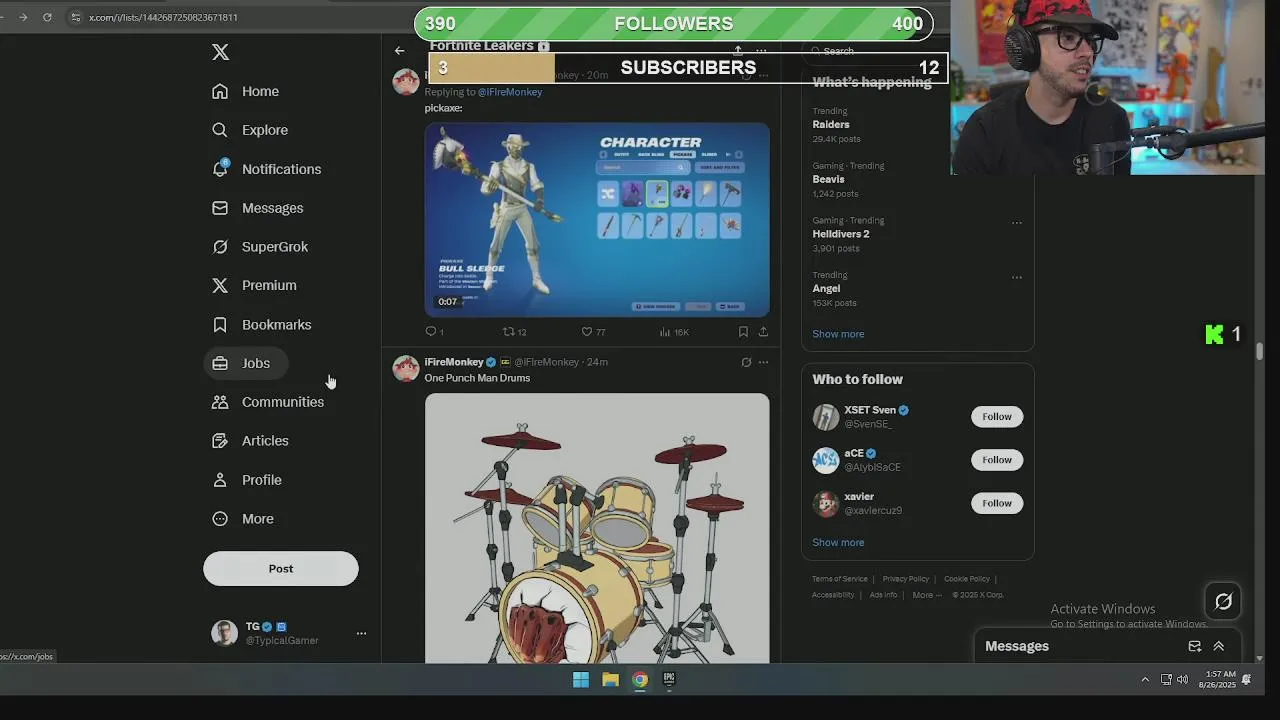Click Grok icon on the drums post
Screen dimensions: 1280x720
[x=746, y=362]
